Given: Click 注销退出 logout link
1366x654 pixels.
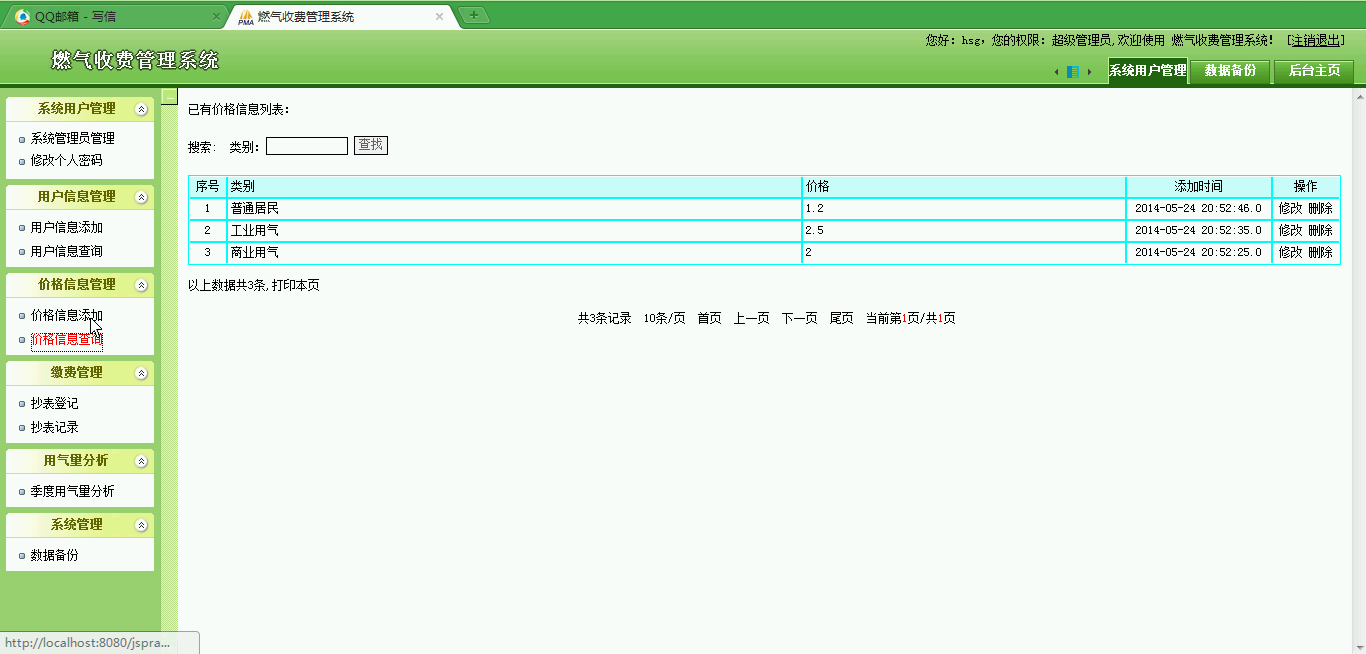Looking at the screenshot, I should click(x=1316, y=41).
